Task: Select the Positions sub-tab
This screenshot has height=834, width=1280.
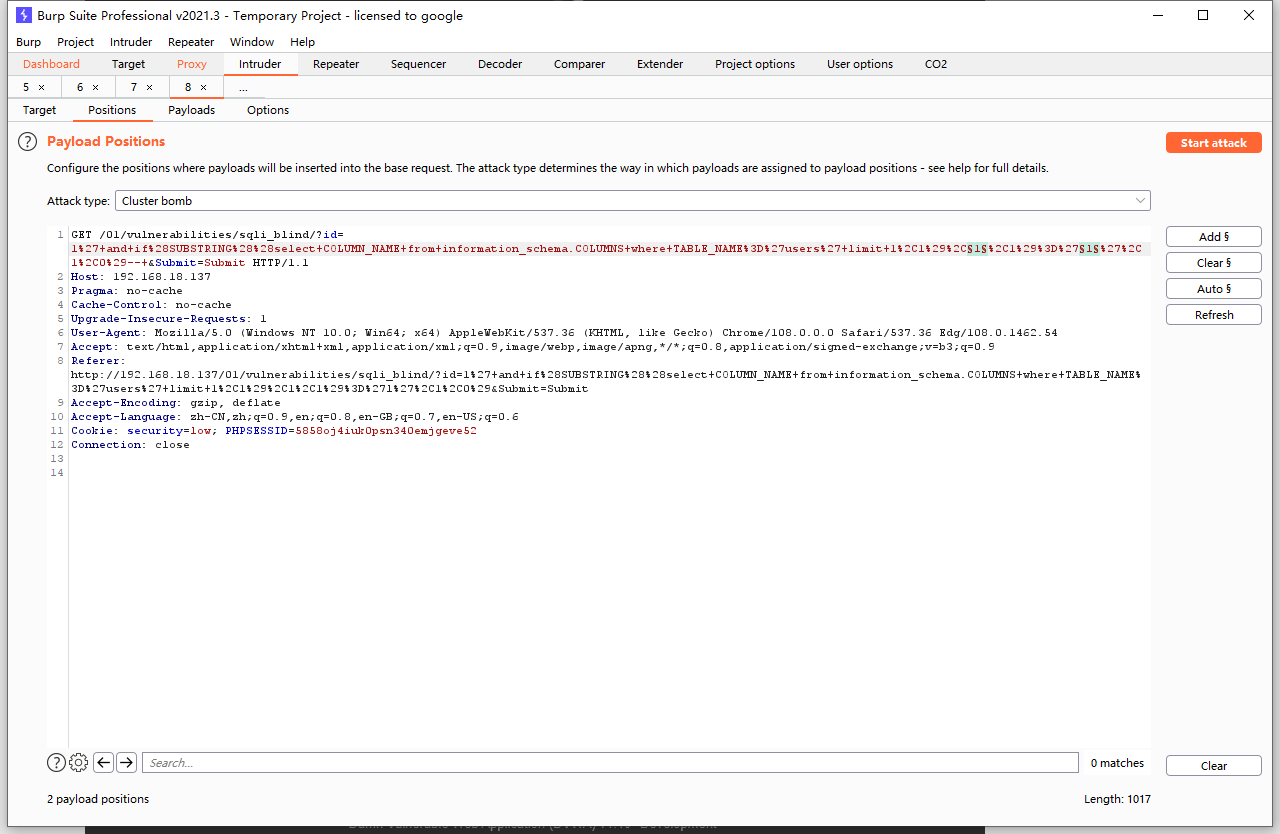Action: pos(112,110)
